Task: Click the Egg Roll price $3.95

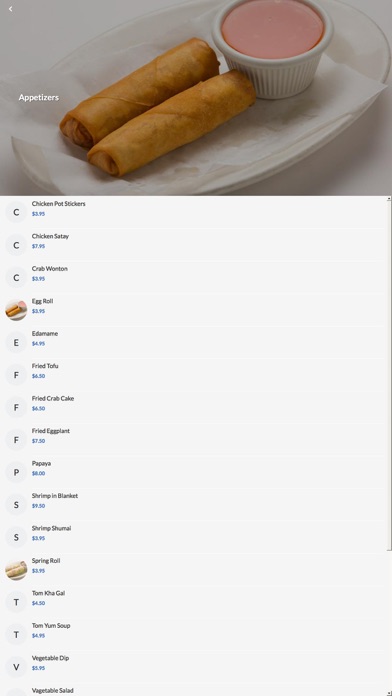Action: (38, 311)
